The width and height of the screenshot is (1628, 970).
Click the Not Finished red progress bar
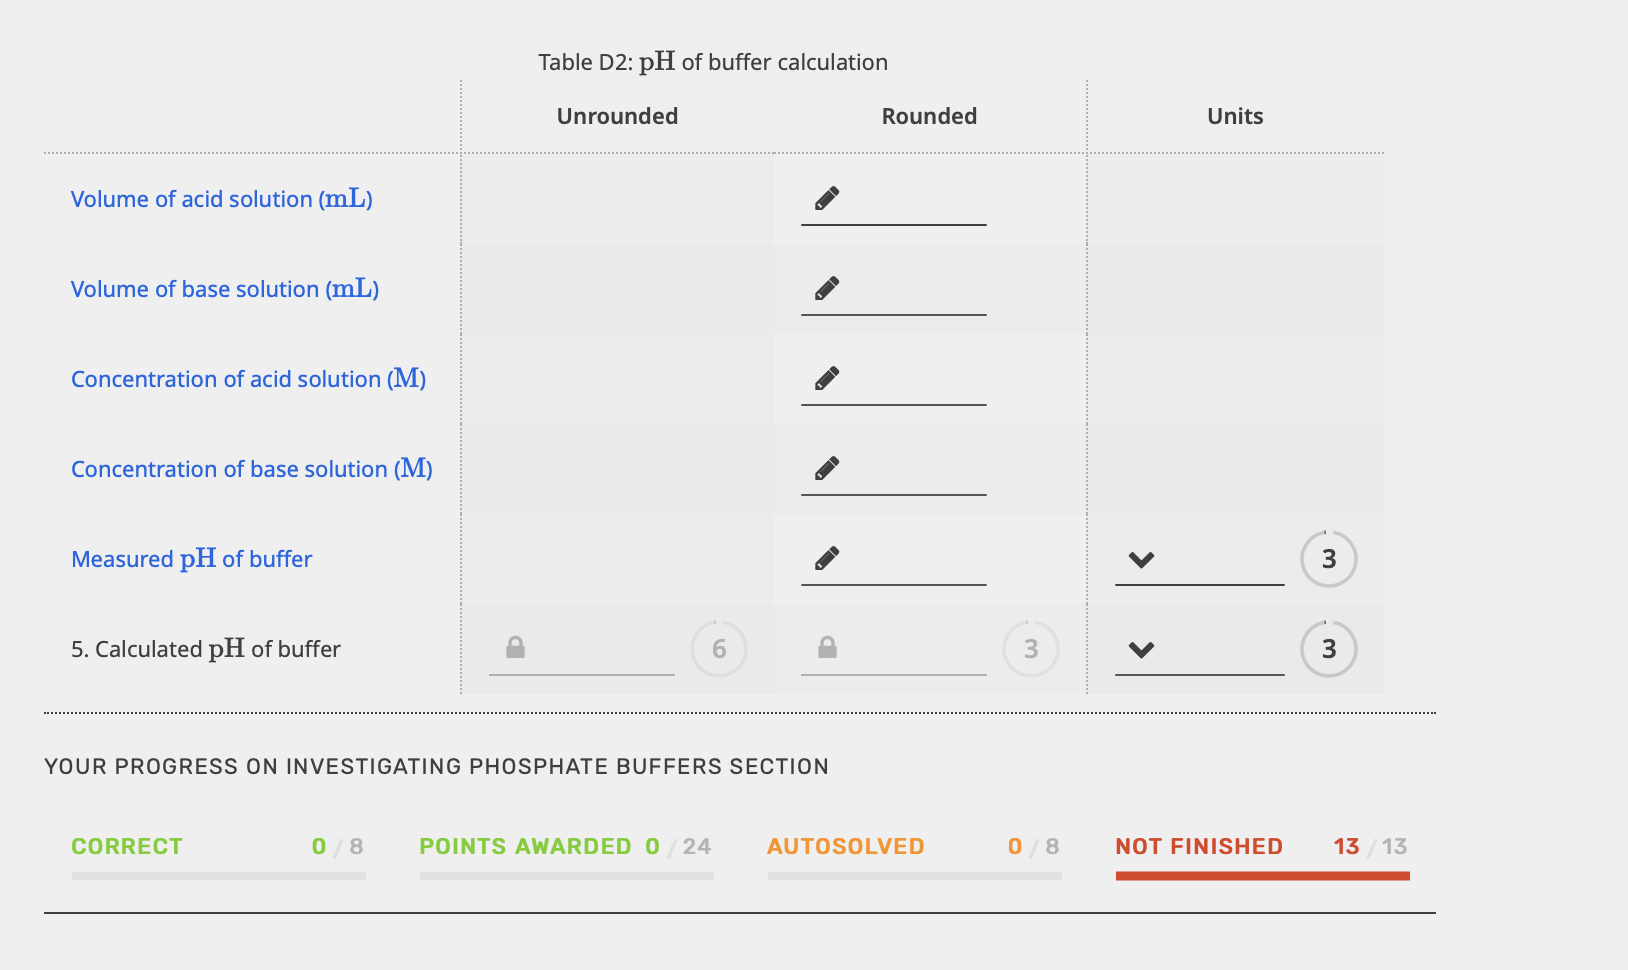click(1262, 876)
